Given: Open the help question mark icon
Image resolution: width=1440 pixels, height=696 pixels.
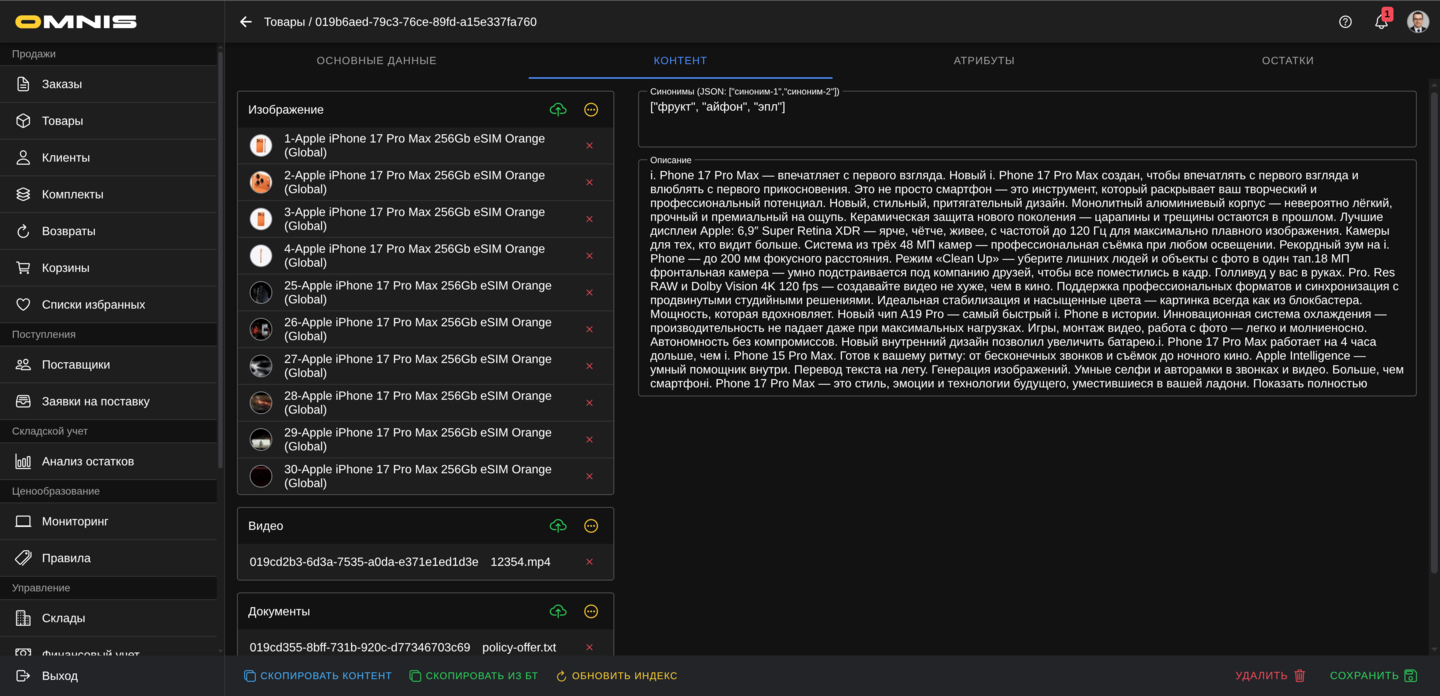Looking at the screenshot, I should pyautogui.click(x=1345, y=22).
